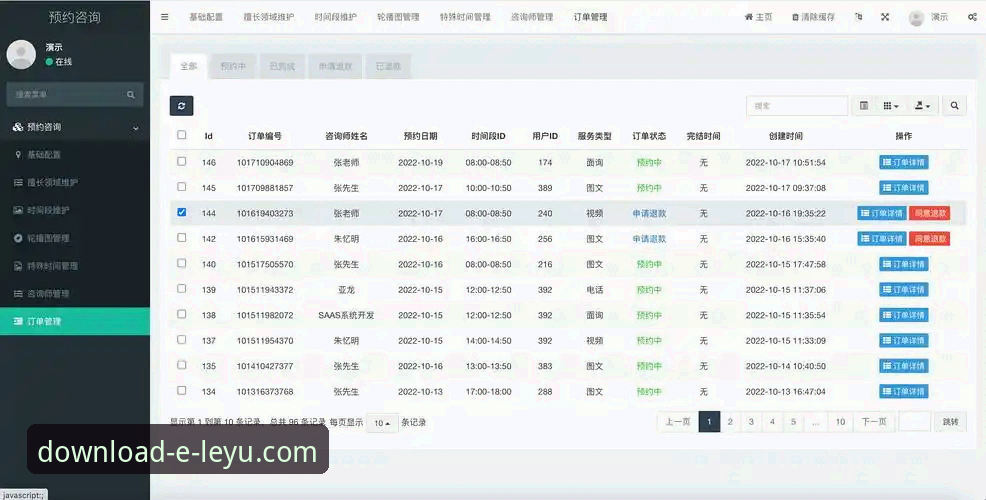Open 订单详情 for order Id 134

904,391
